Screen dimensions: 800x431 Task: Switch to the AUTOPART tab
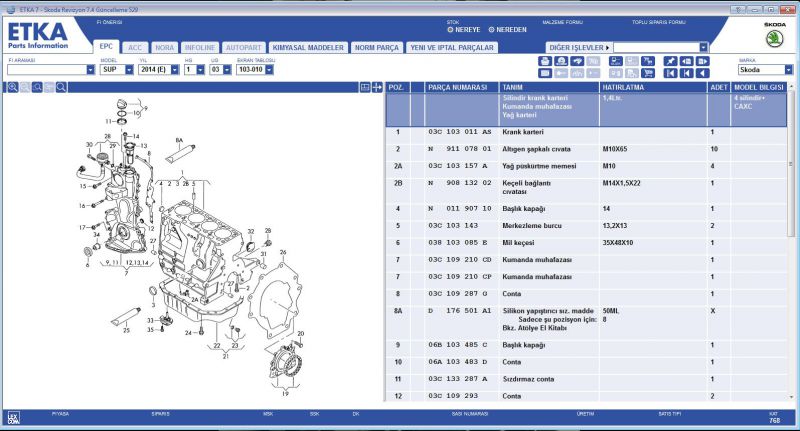click(243, 47)
